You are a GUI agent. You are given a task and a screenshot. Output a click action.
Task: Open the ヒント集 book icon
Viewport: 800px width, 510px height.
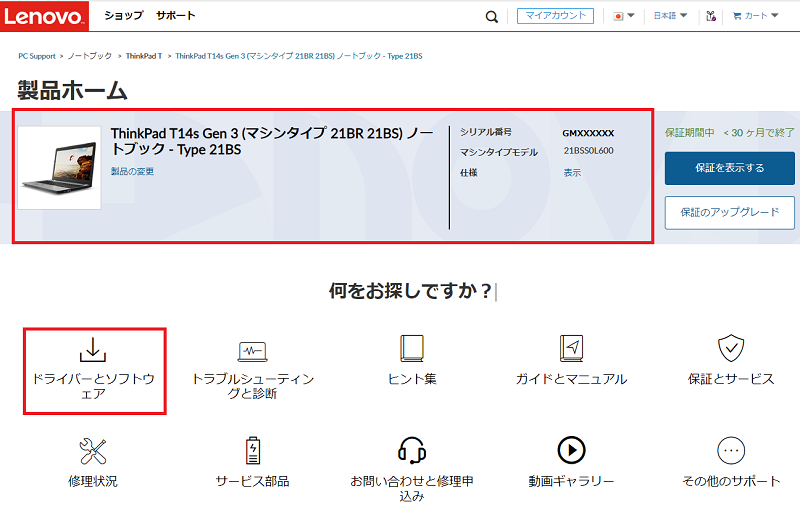click(412, 348)
